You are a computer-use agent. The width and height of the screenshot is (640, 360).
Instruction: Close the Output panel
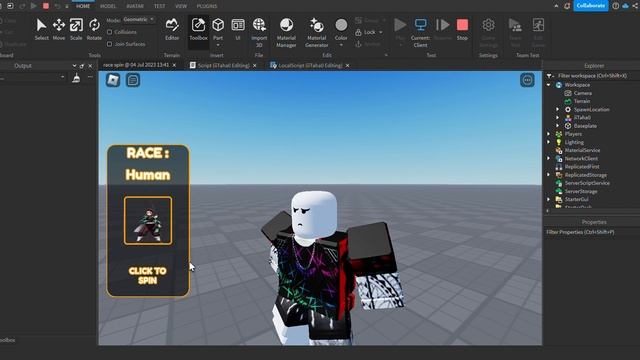click(90, 66)
